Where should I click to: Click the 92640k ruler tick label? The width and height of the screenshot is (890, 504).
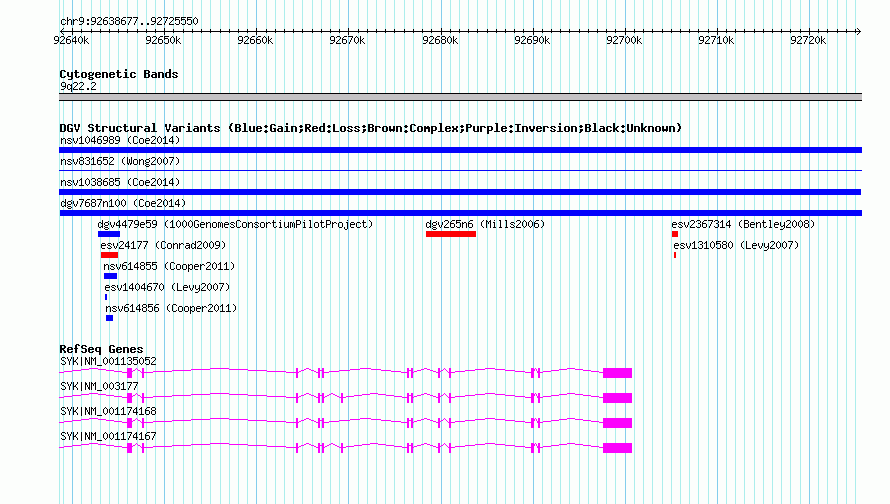click(72, 40)
